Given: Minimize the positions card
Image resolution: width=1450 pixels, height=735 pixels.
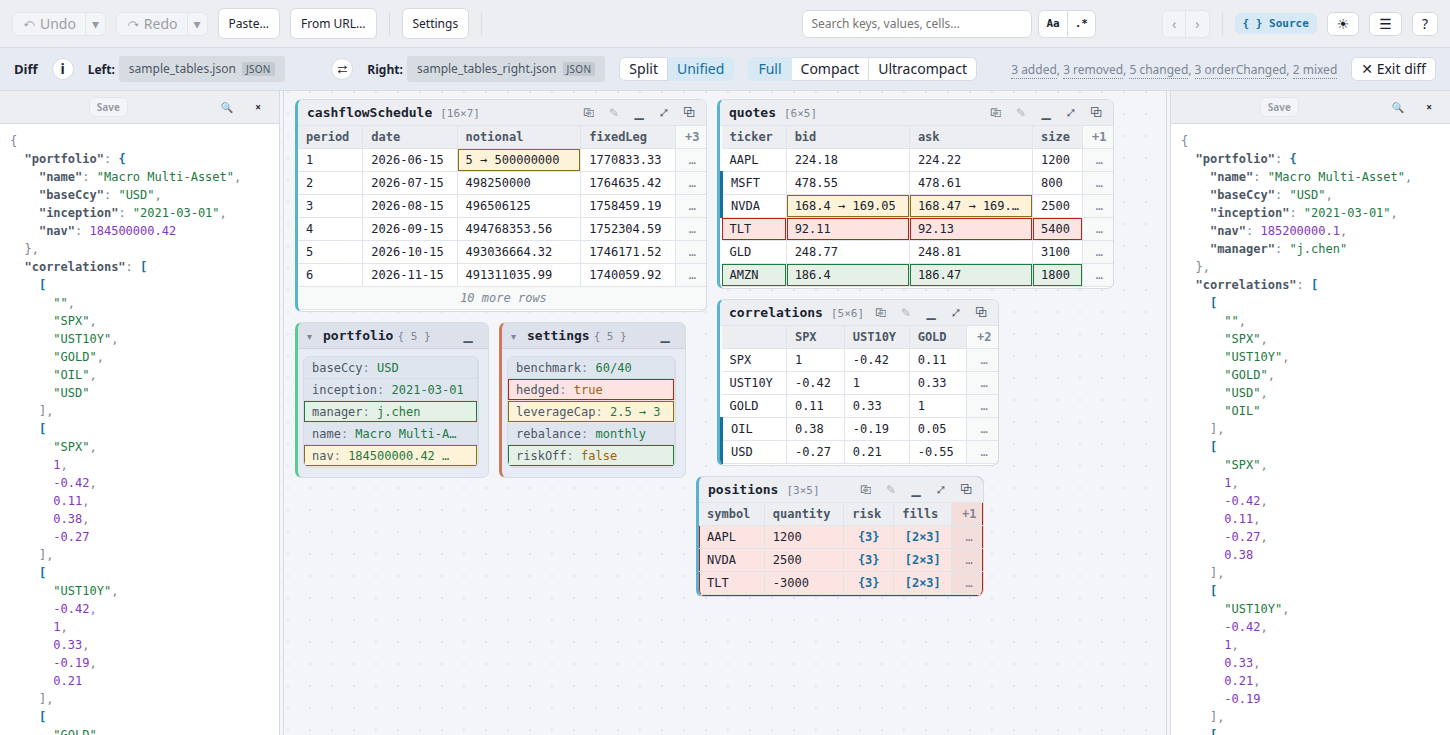Looking at the screenshot, I should [x=916, y=490].
